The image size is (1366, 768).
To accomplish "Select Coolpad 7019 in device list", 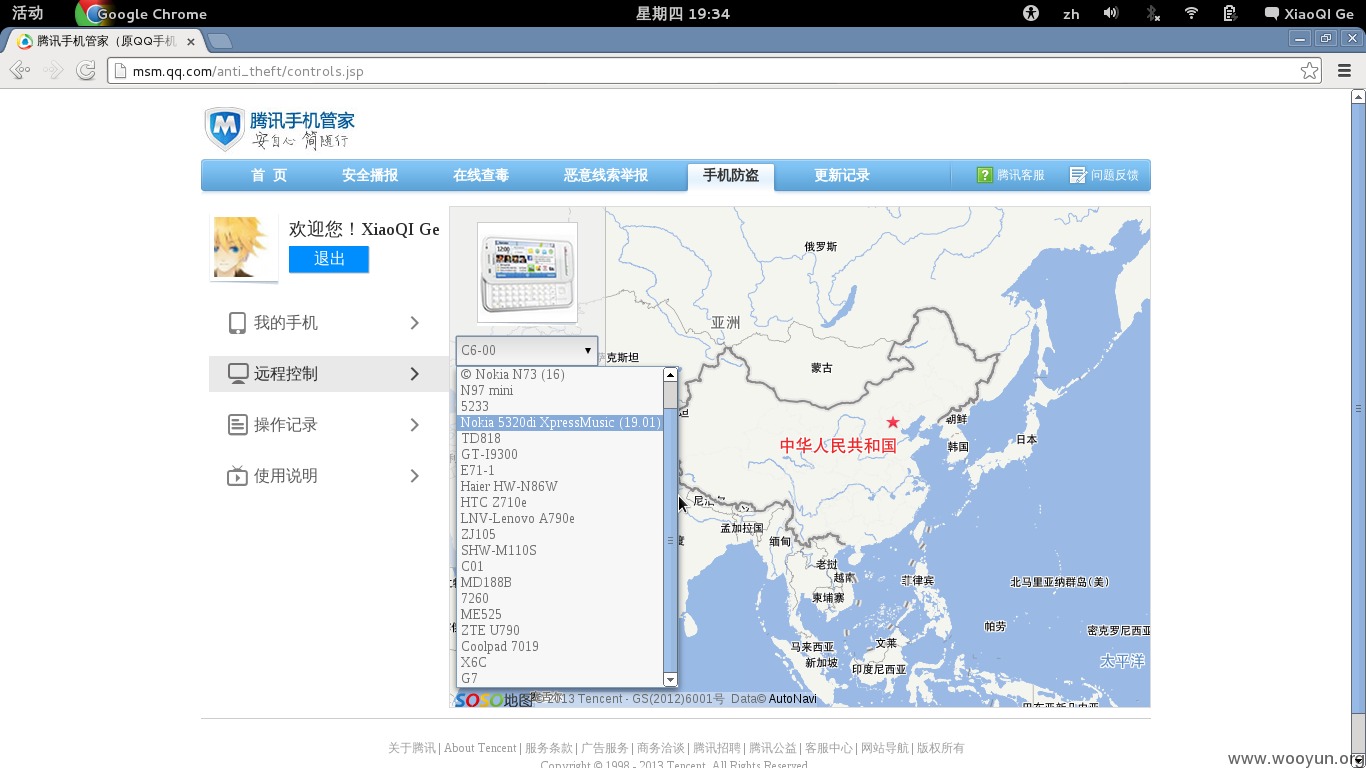I will point(560,646).
